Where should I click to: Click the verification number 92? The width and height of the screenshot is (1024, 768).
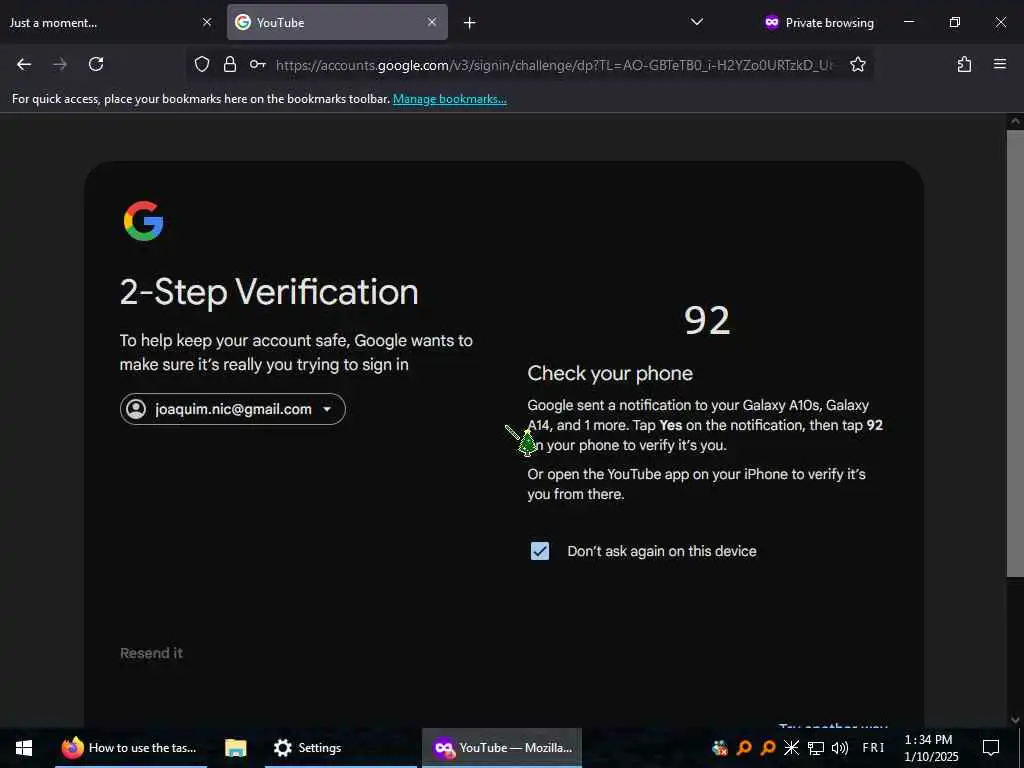pos(707,321)
